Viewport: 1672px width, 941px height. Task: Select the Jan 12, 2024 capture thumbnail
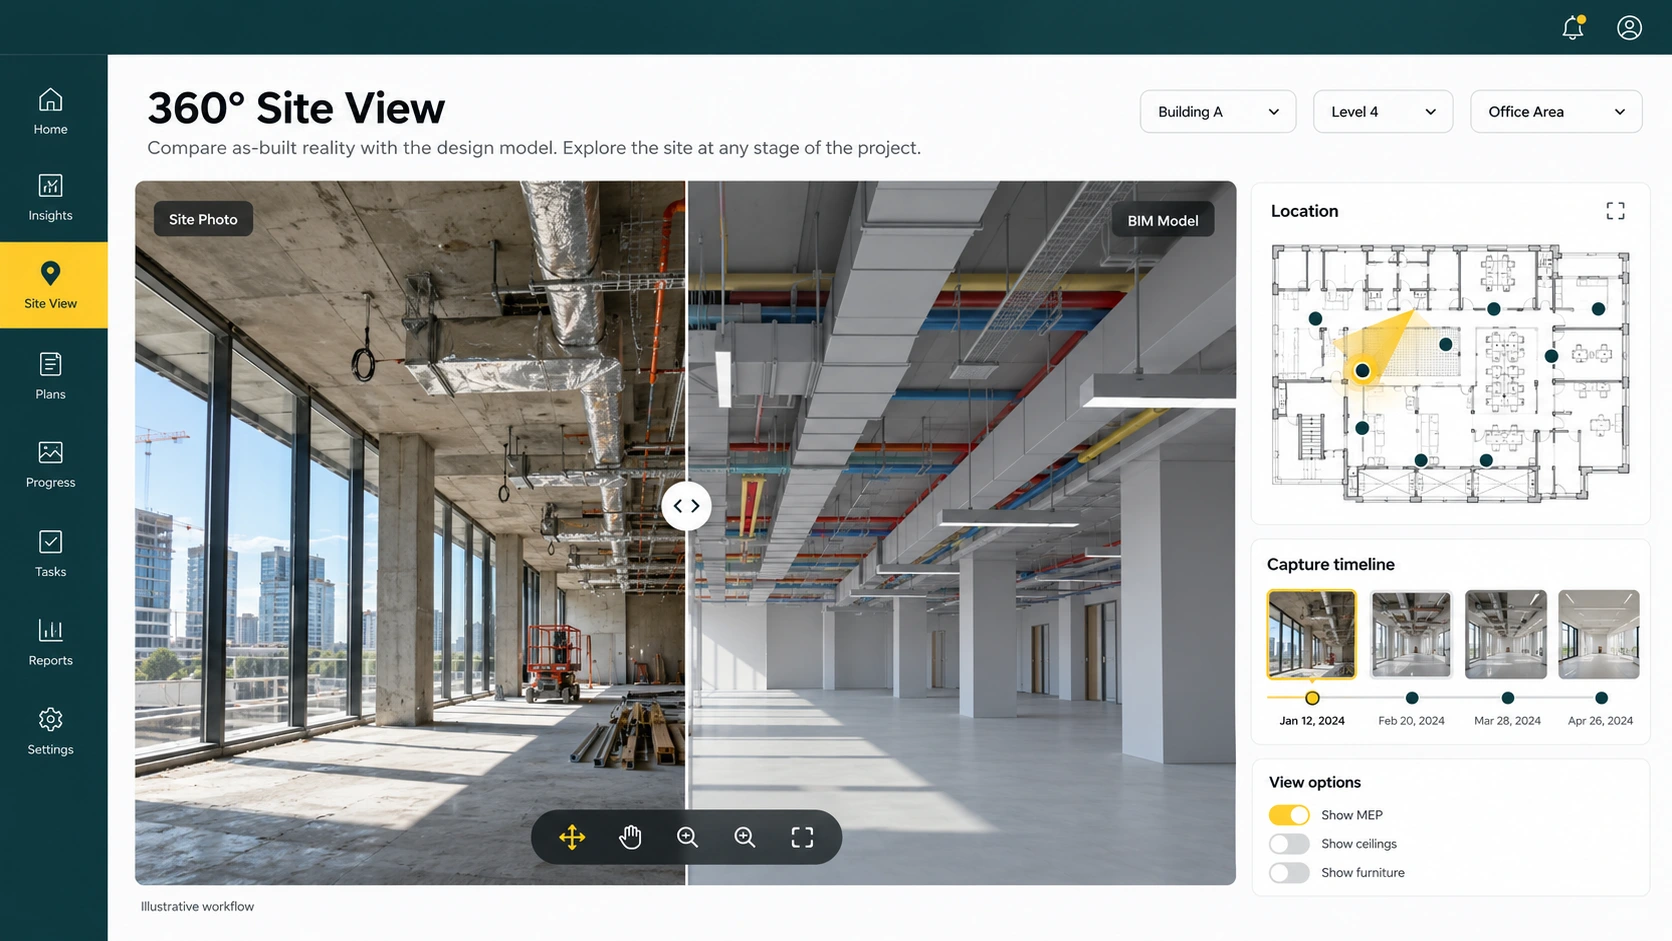point(1311,634)
